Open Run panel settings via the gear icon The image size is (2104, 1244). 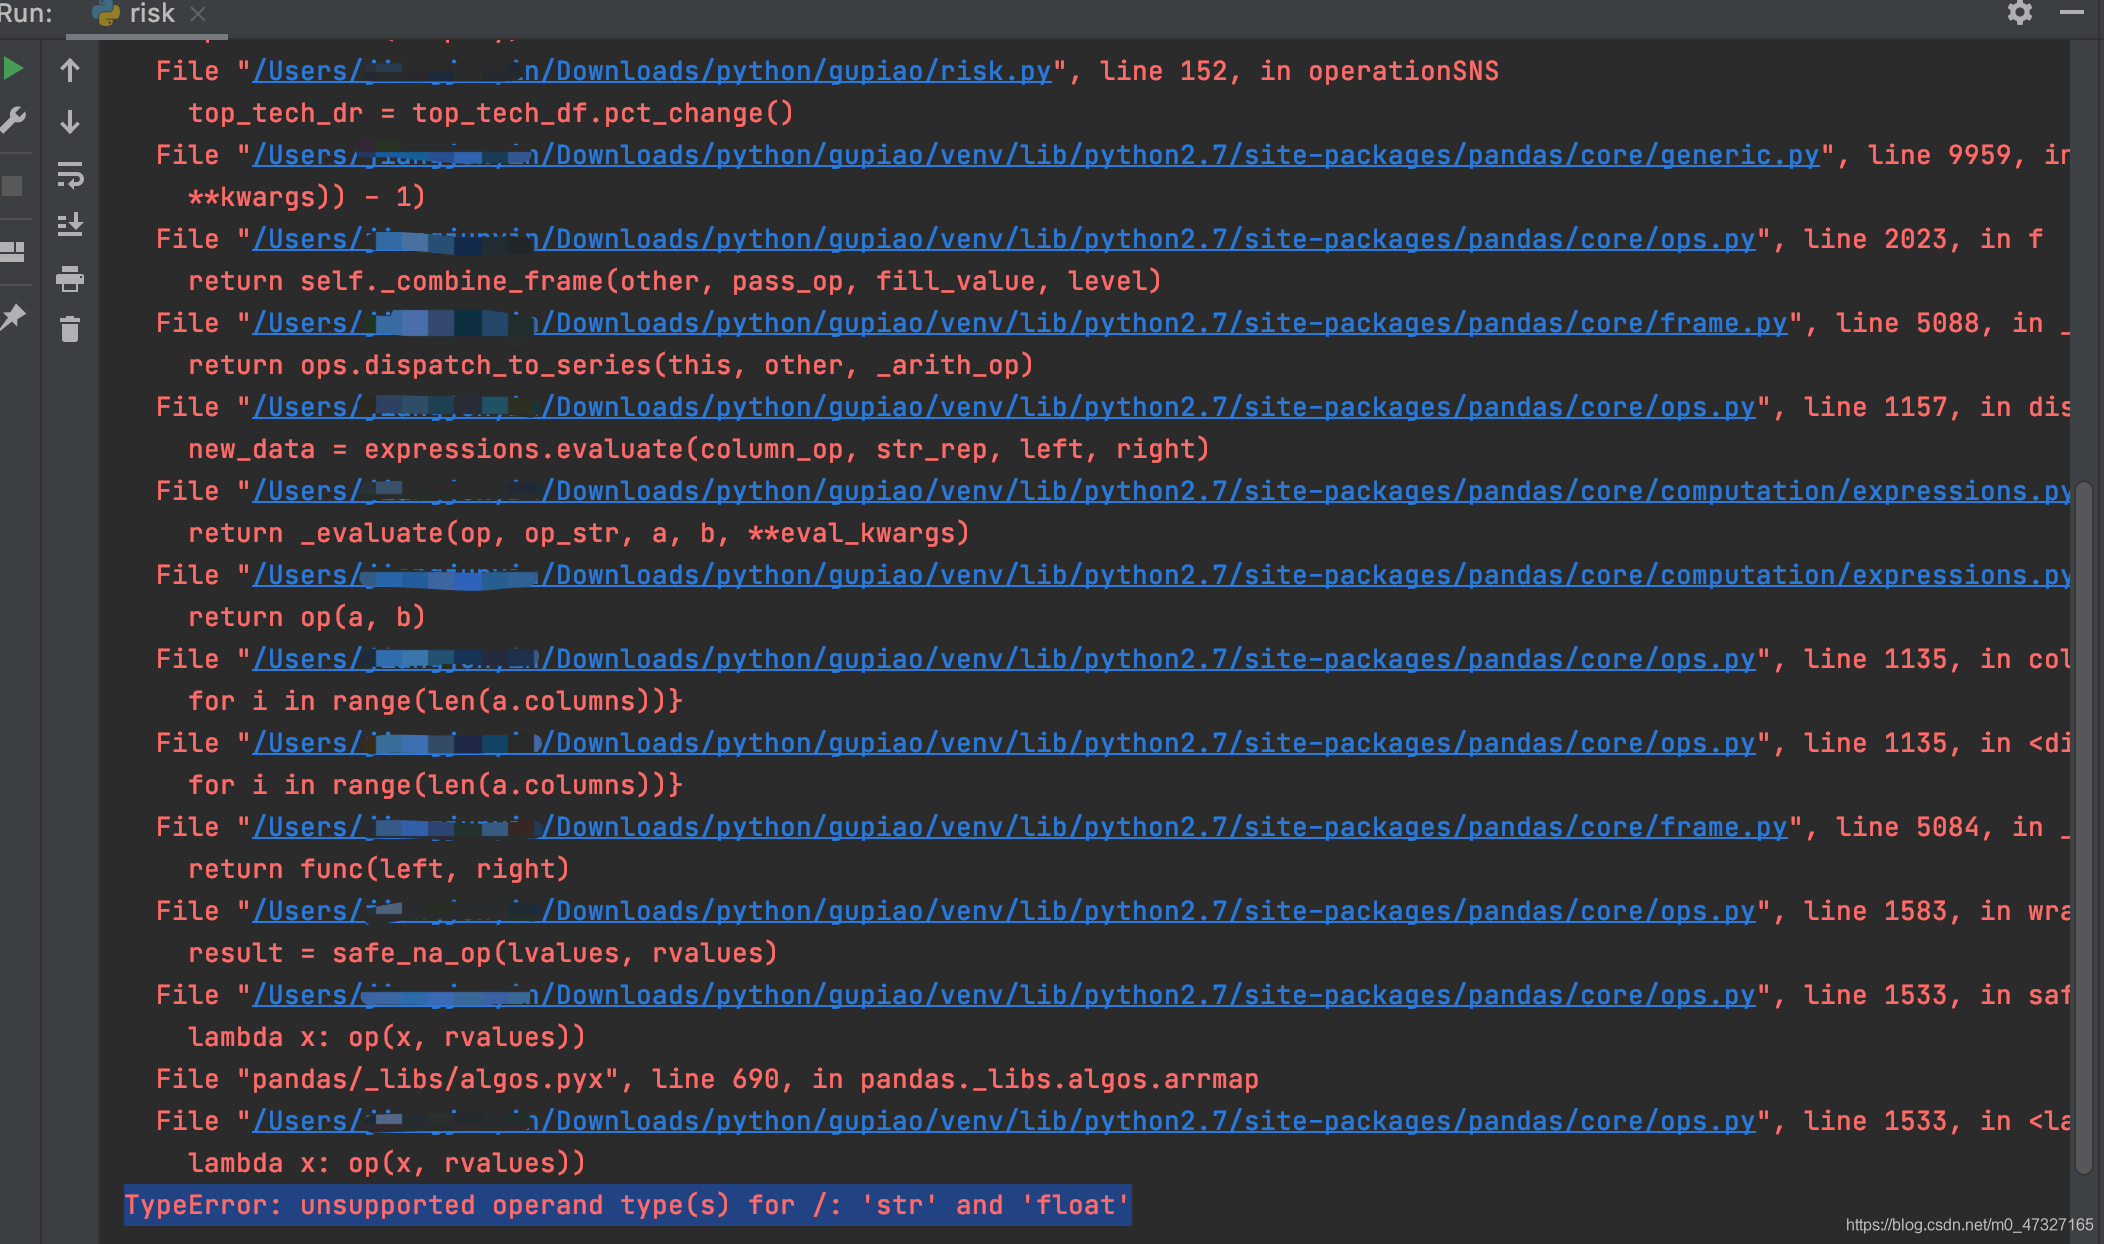click(2019, 13)
